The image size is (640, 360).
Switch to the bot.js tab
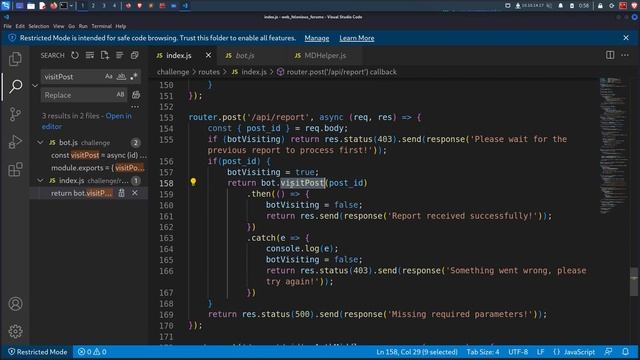(x=245, y=55)
